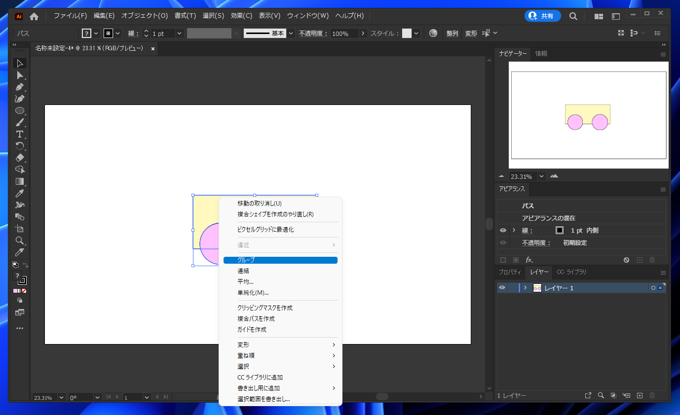Viewport: 680px width, 415px height.
Task: Select the Selection arrow tool
Action: point(20,63)
